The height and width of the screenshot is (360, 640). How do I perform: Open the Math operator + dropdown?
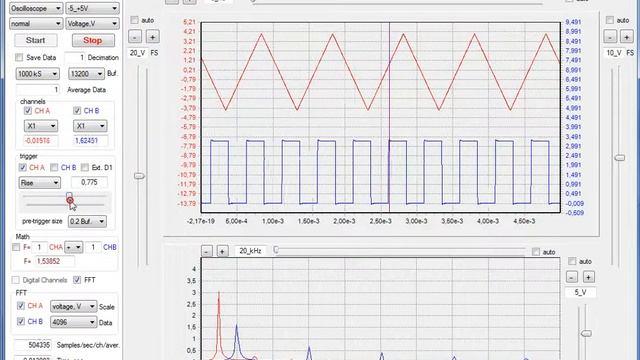(x=74, y=247)
